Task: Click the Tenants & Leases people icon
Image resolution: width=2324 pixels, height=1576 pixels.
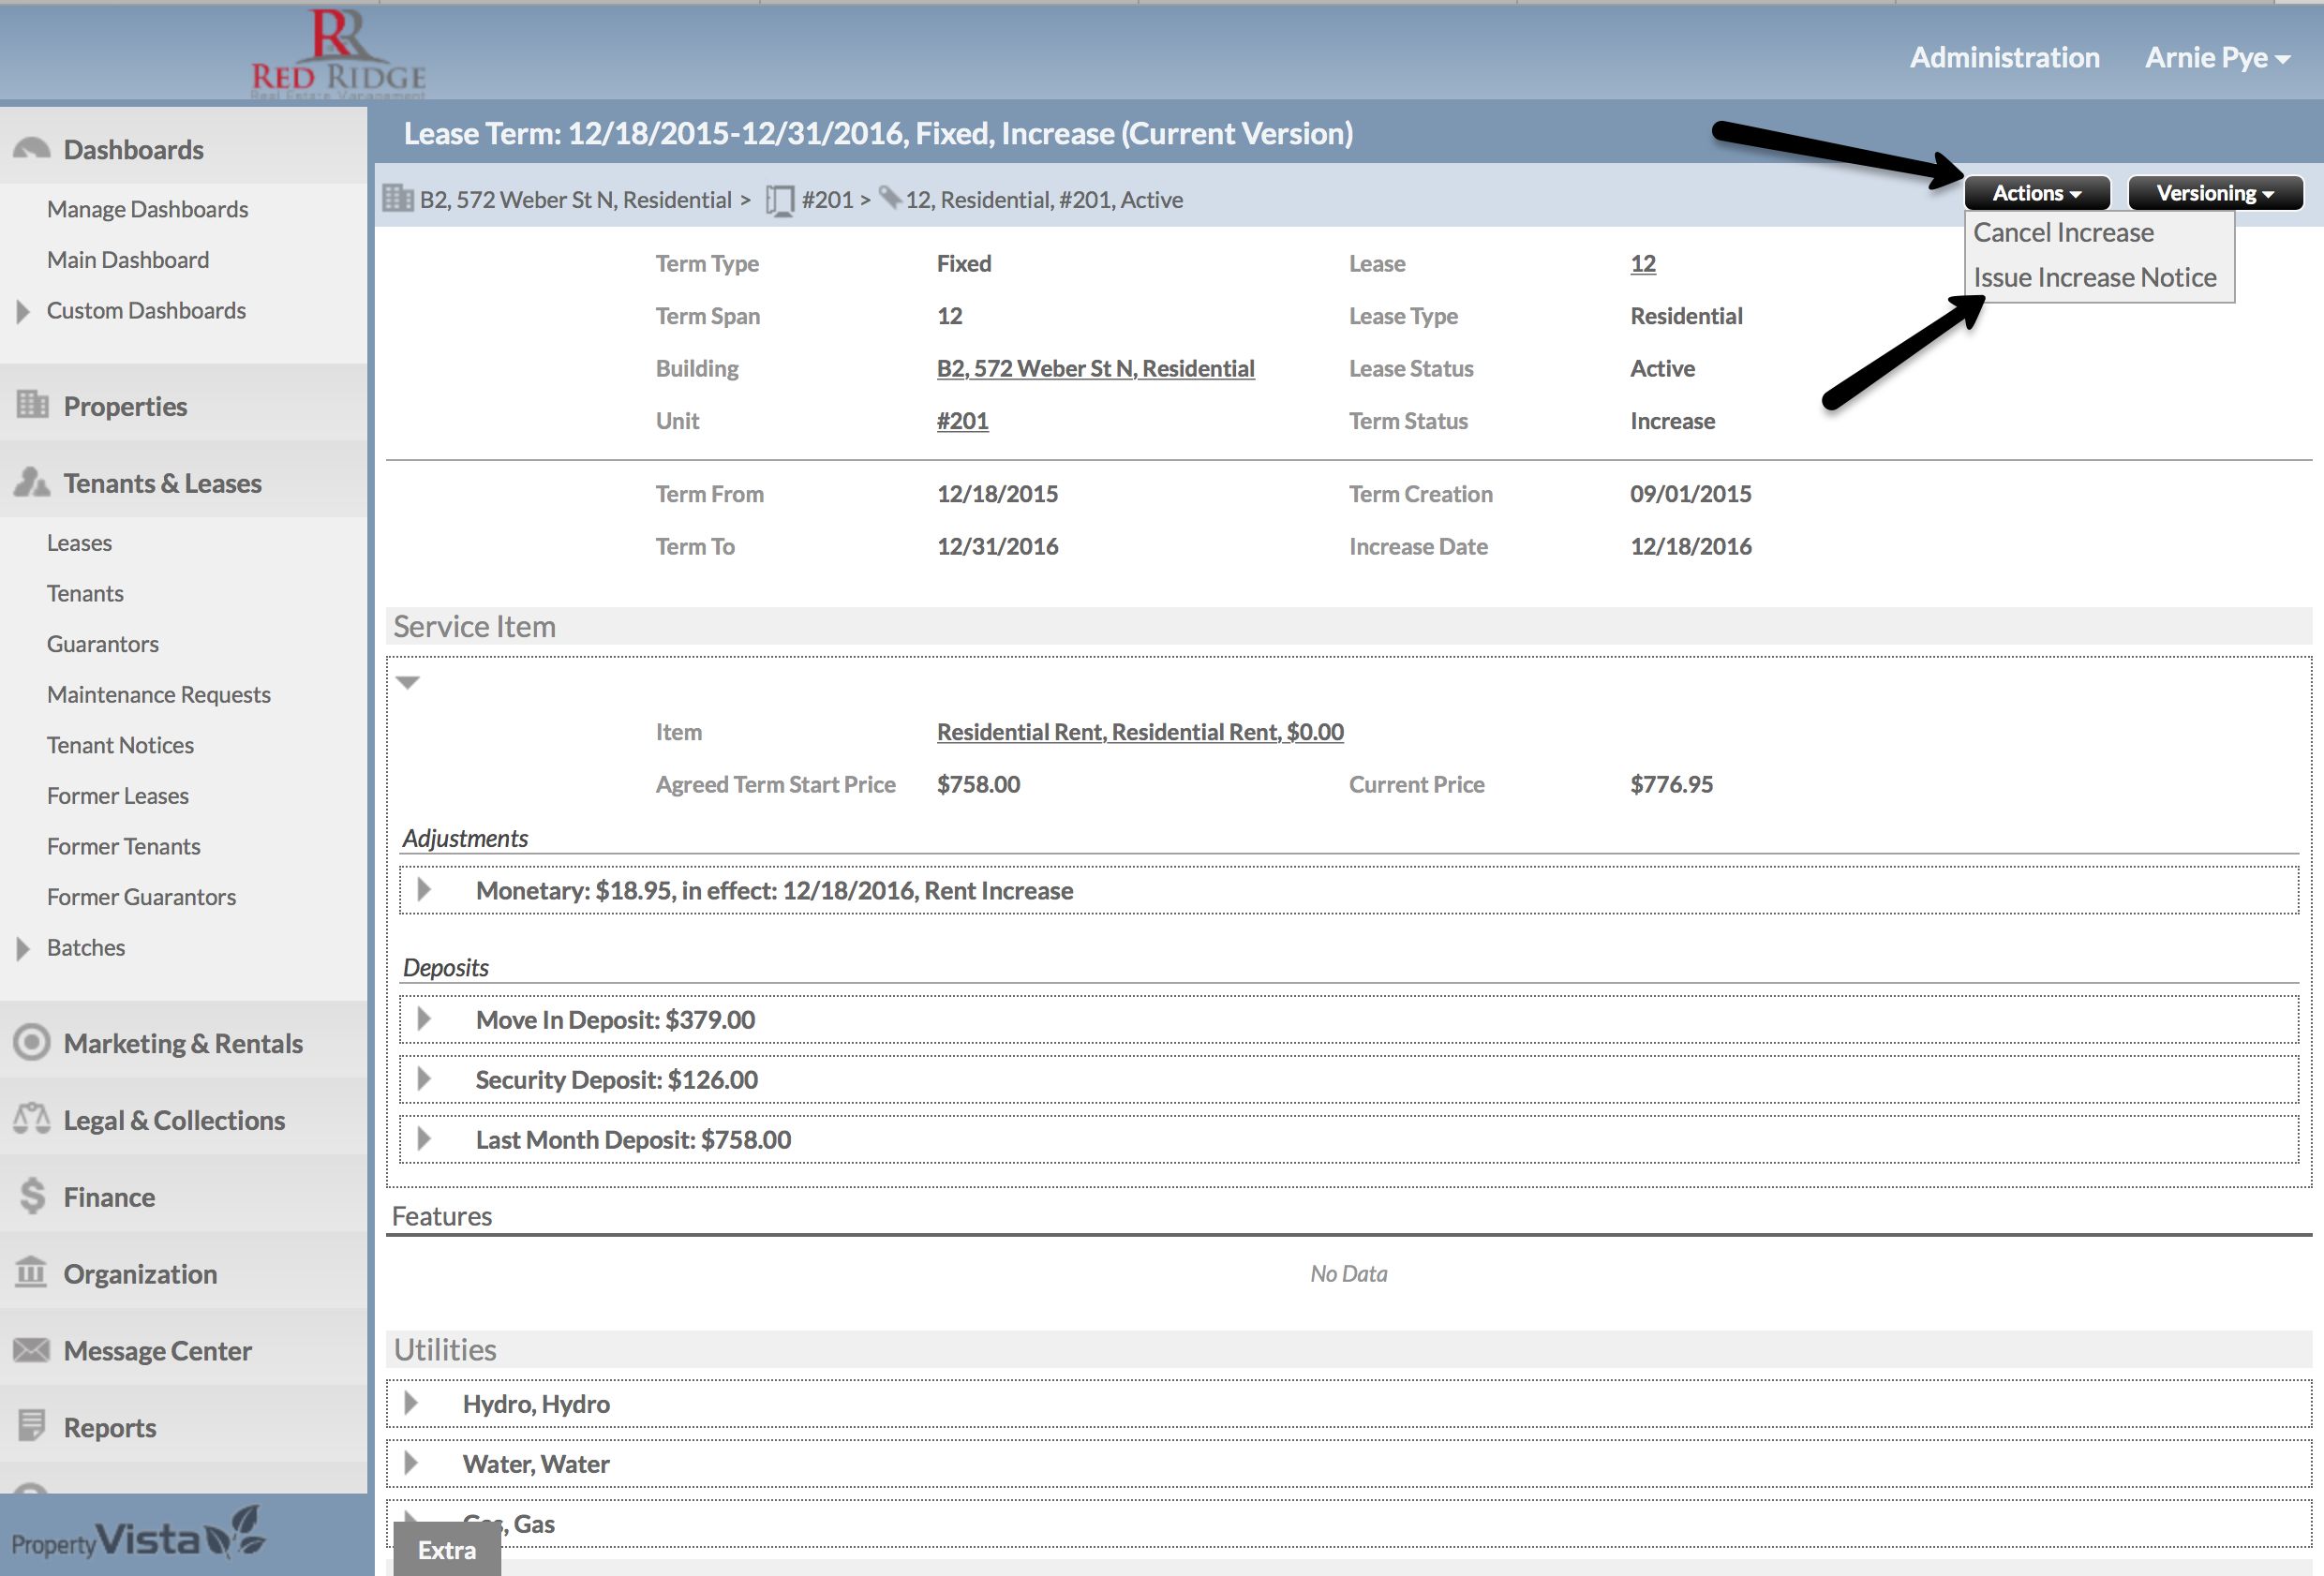Action: [31, 483]
